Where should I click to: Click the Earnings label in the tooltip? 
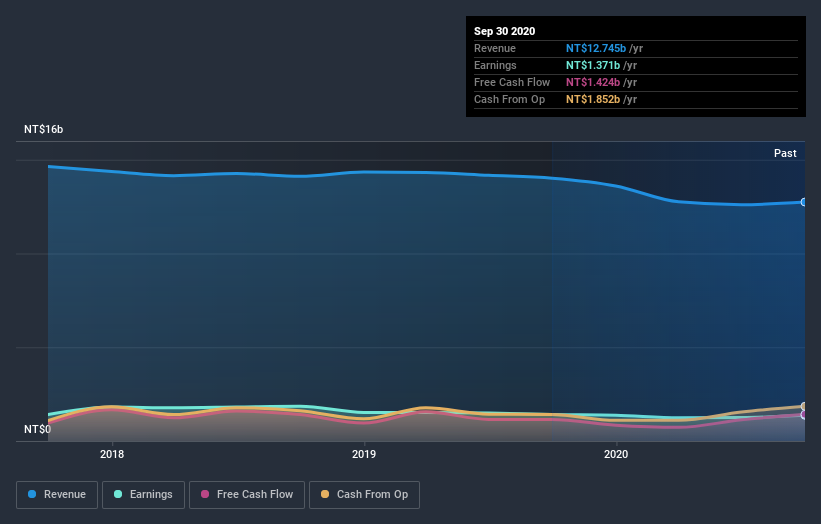click(495, 65)
